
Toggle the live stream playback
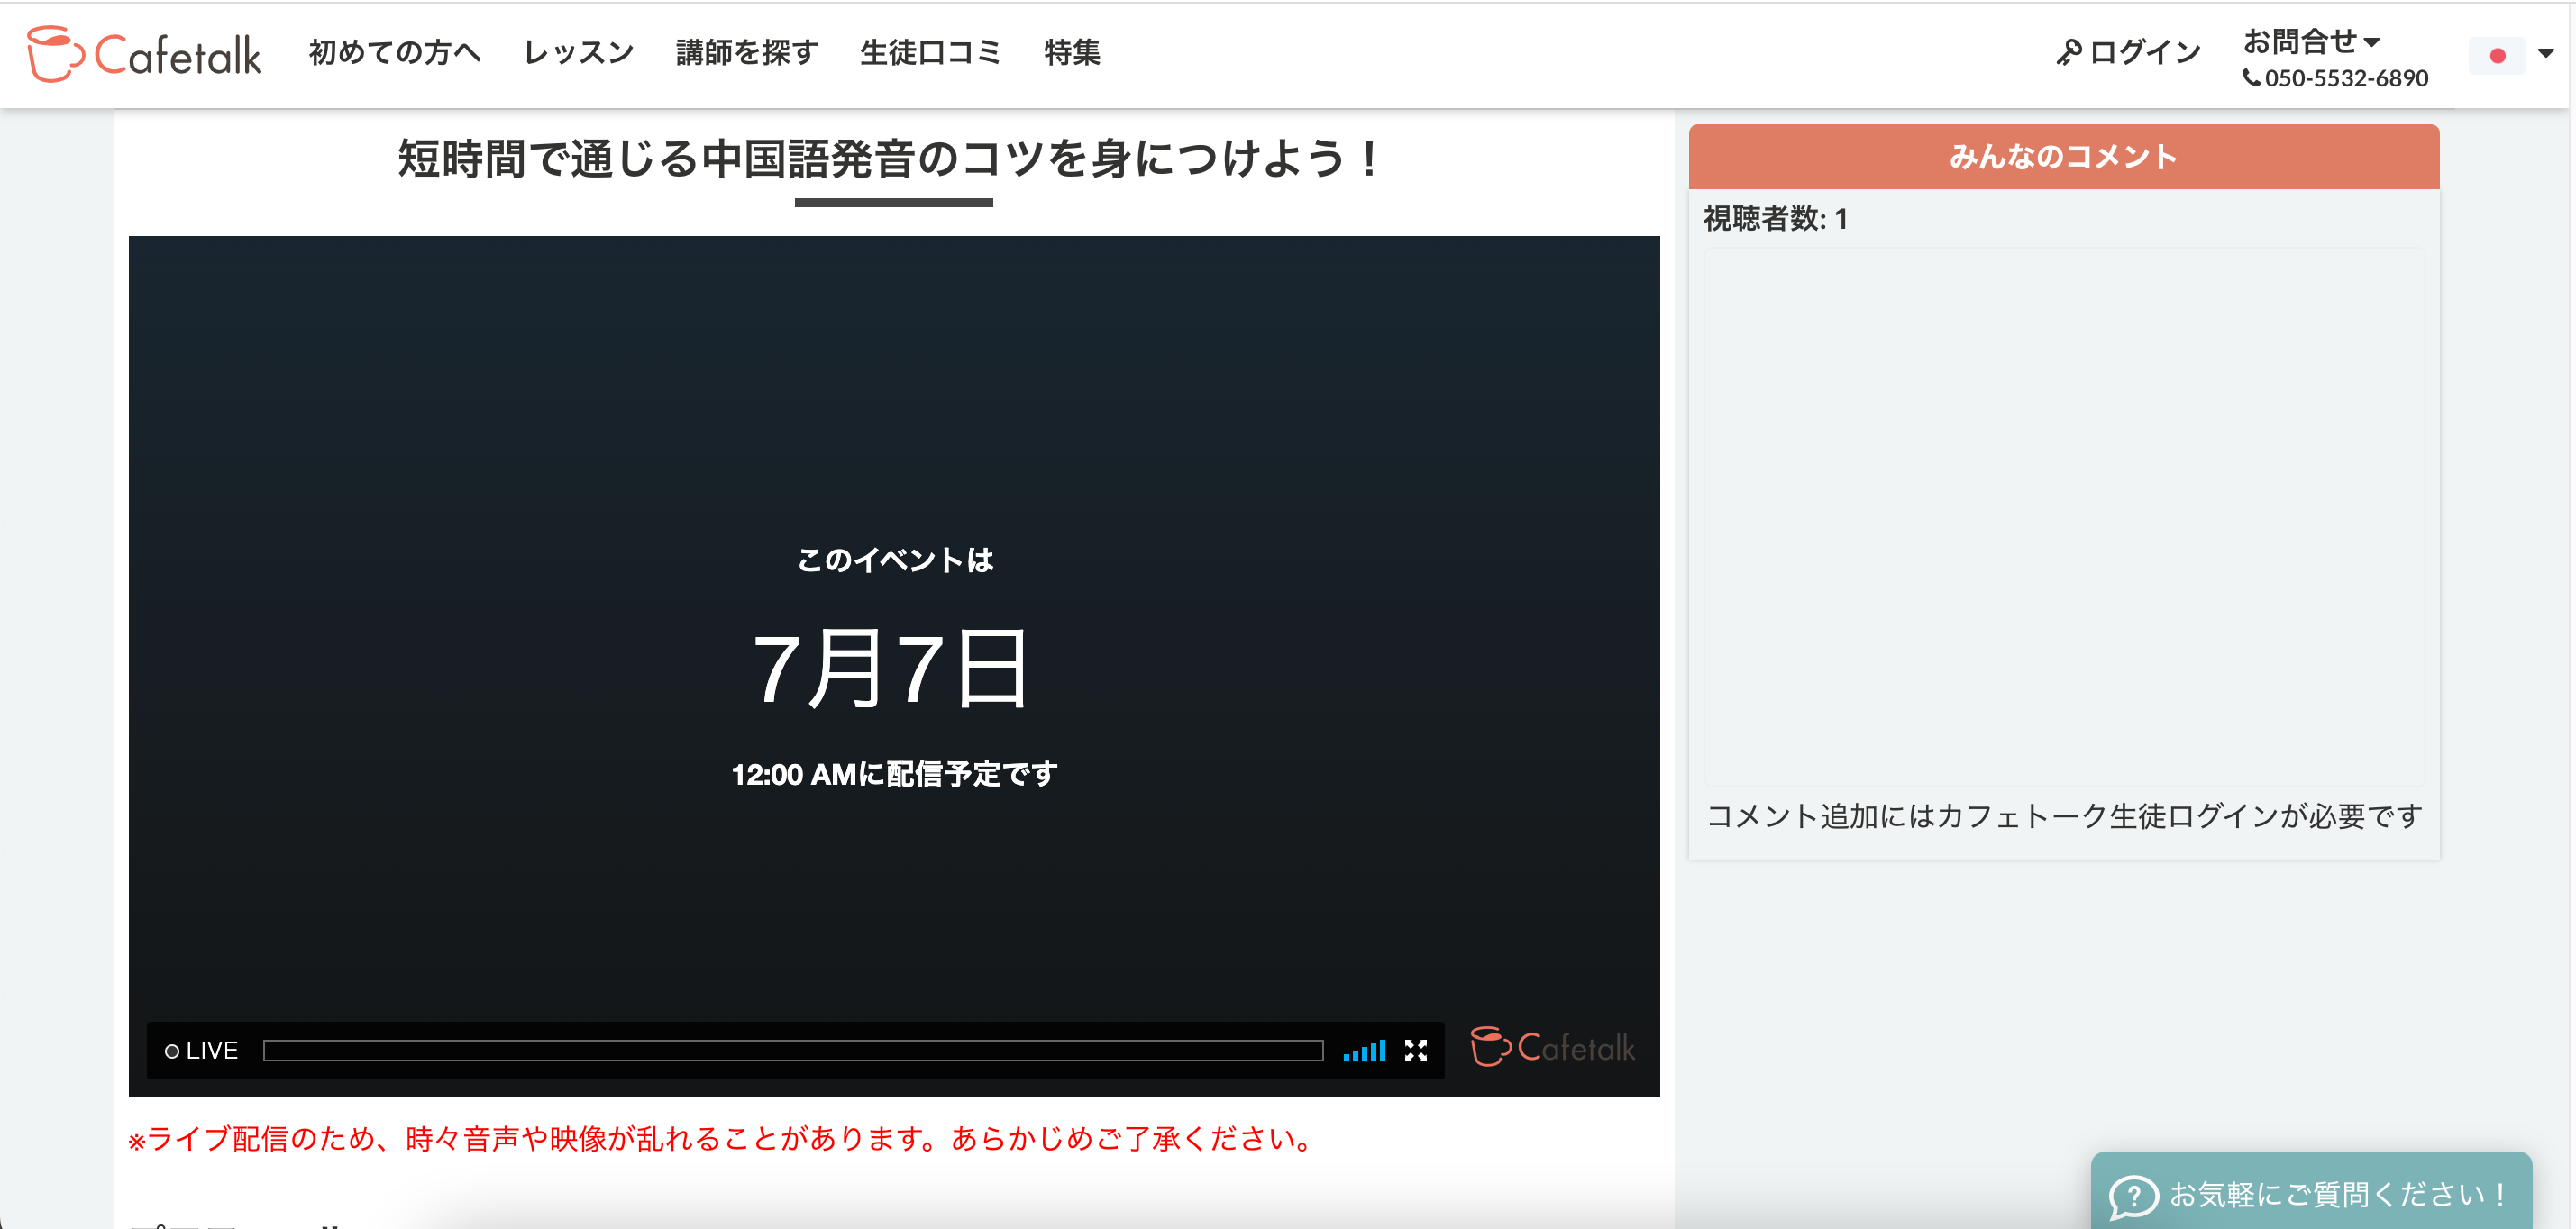[x=894, y=660]
